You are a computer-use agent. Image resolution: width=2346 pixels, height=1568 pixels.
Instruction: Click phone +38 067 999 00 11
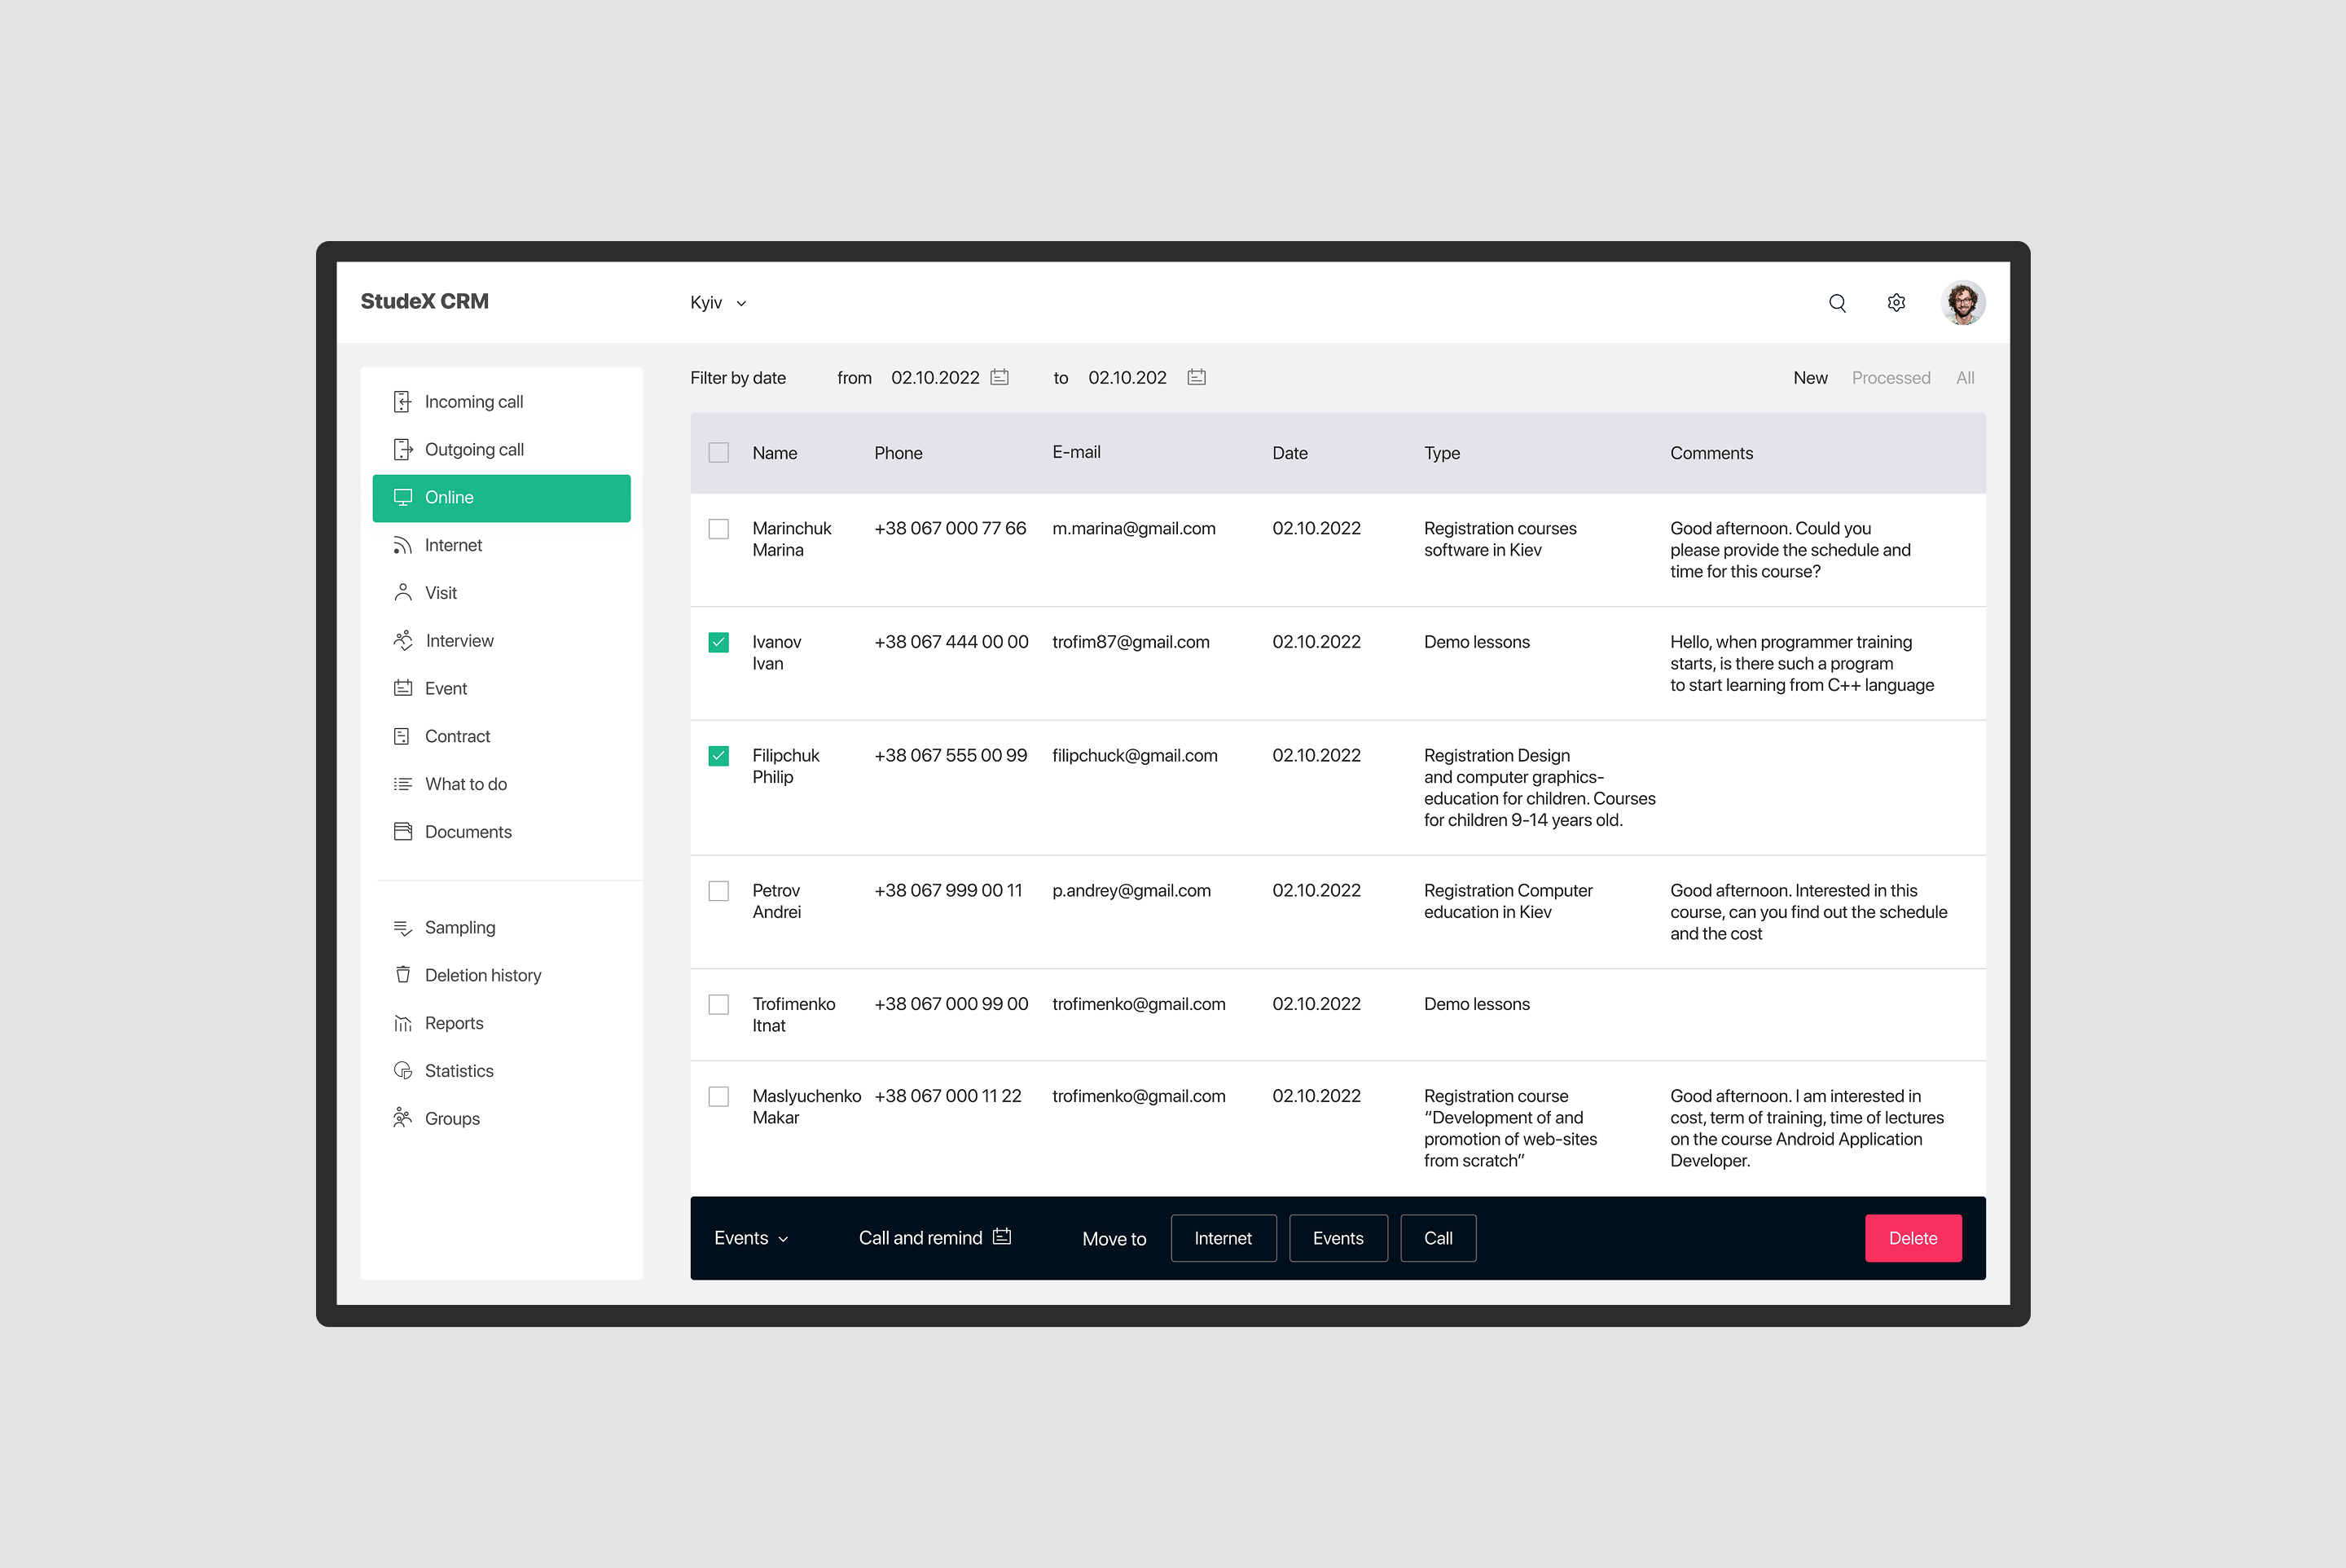(x=949, y=891)
